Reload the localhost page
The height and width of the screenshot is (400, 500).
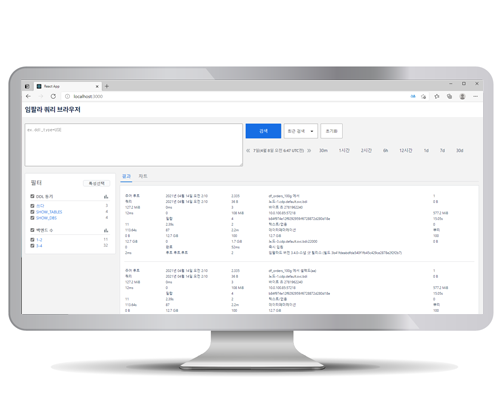click(53, 96)
